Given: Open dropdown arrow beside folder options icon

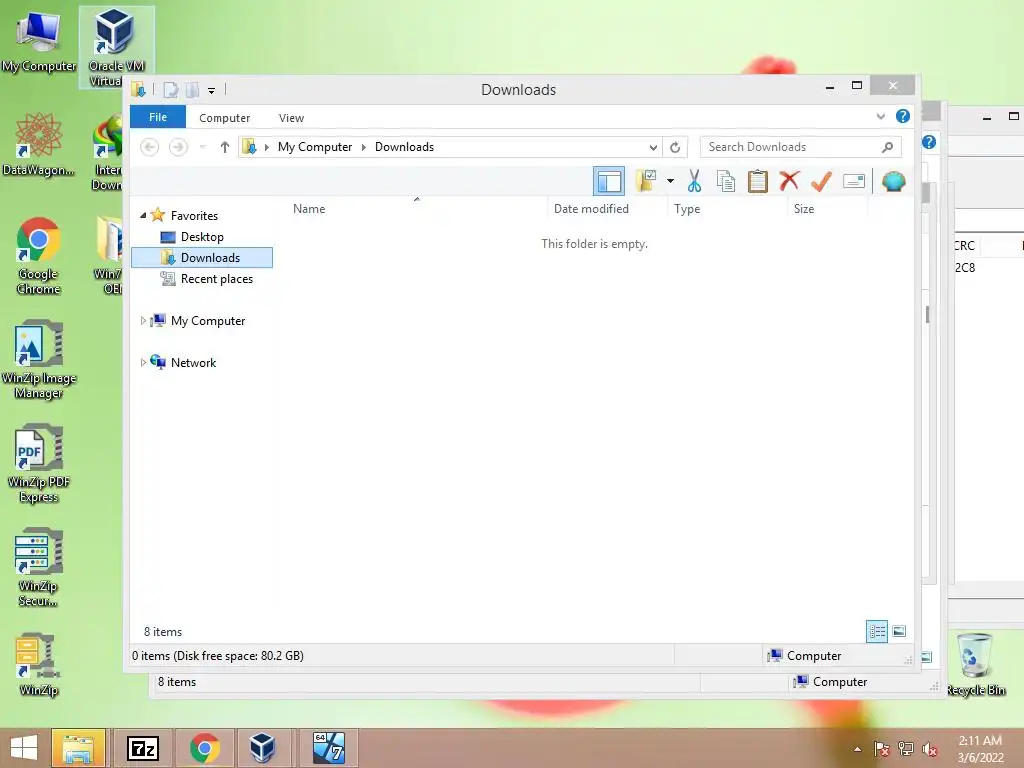Looking at the screenshot, I should tap(670, 181).
